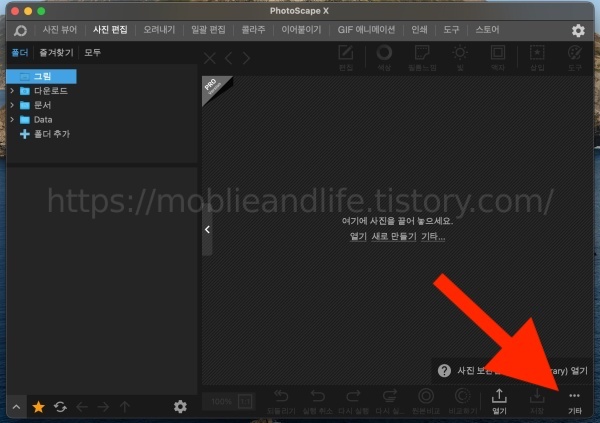Select the 폴더 sidebar tab

(x=20, y=52)
